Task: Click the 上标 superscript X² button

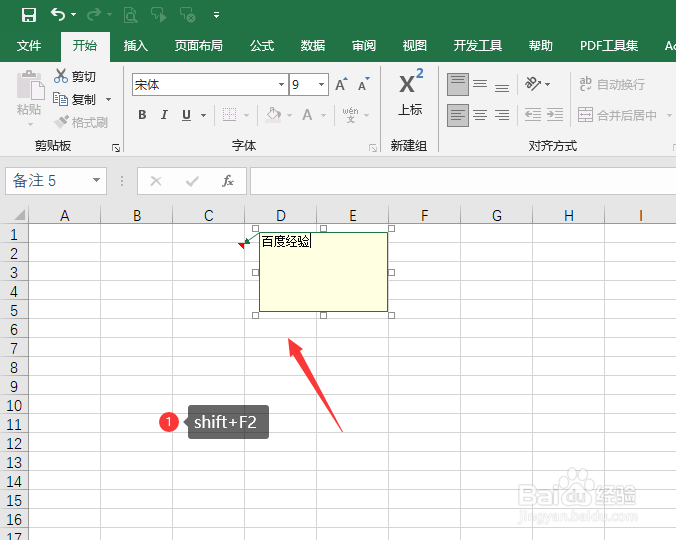Action: 410,92
